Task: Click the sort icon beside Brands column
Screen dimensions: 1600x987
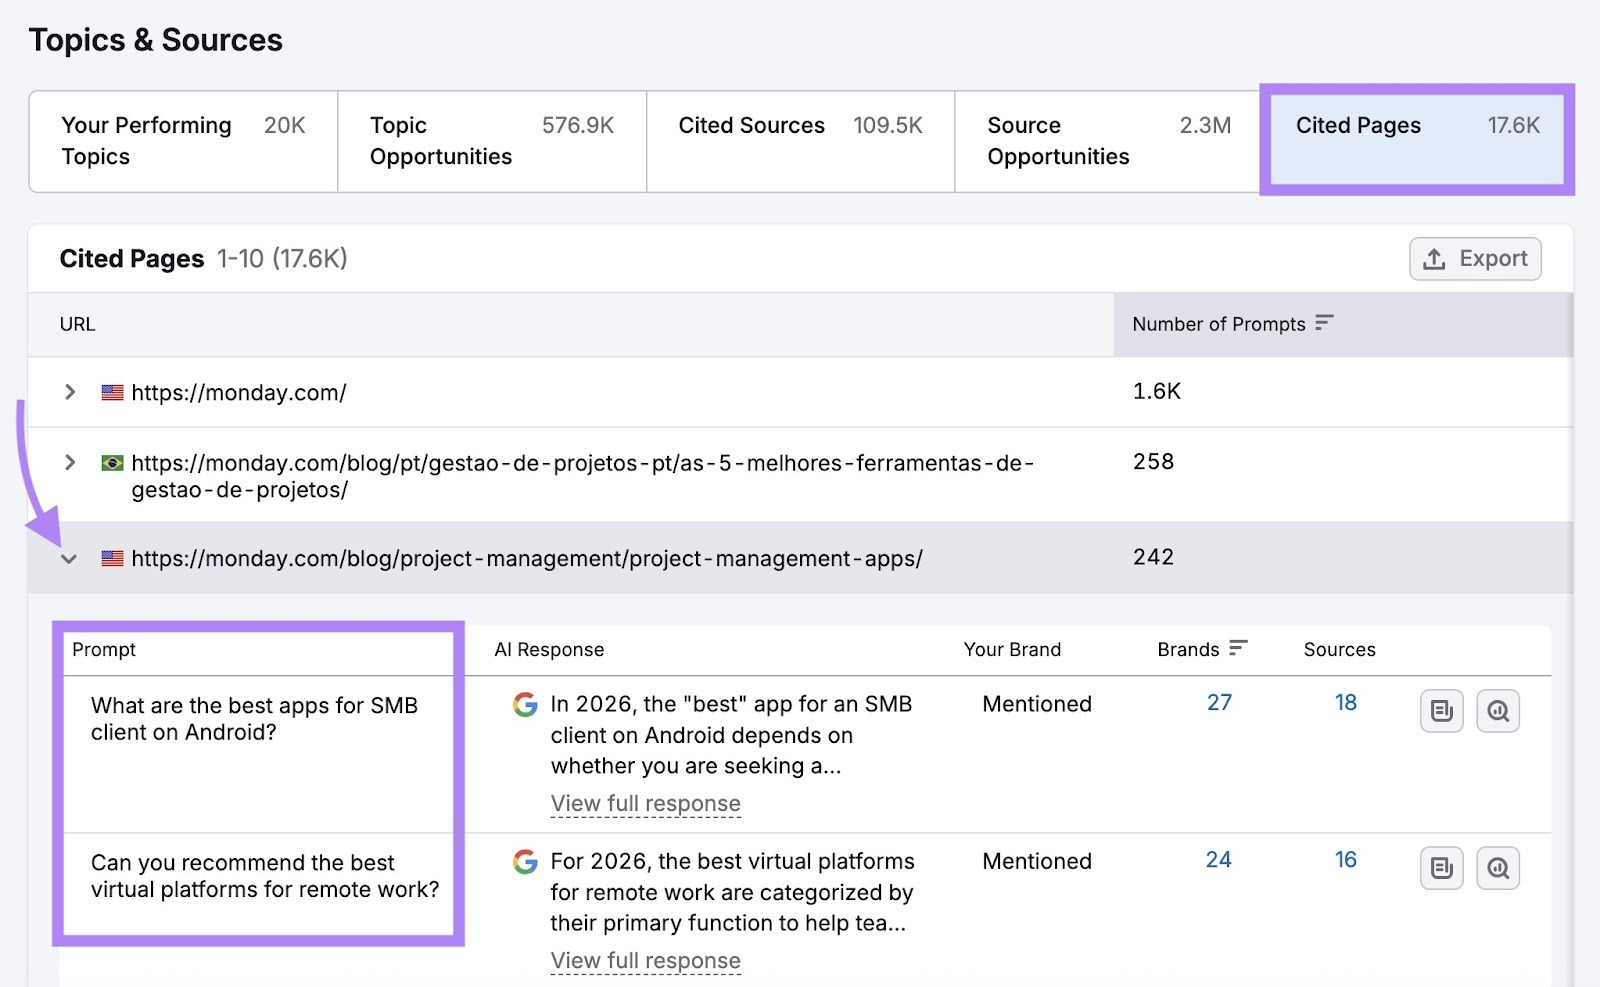Action: coord(1238,648)
